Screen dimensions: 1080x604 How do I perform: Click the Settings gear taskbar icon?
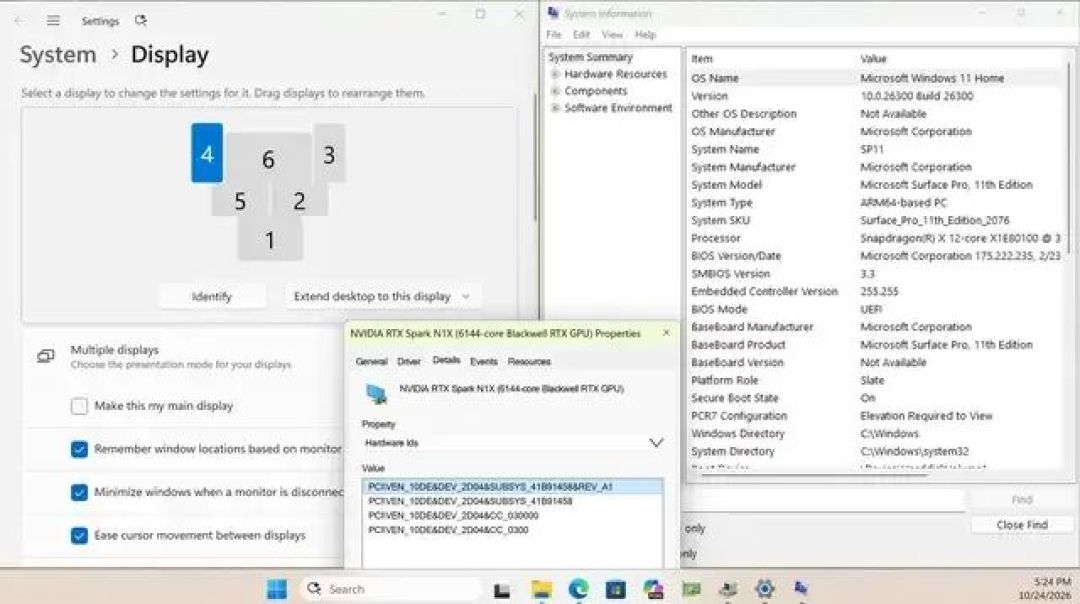(x=765, y=589)
